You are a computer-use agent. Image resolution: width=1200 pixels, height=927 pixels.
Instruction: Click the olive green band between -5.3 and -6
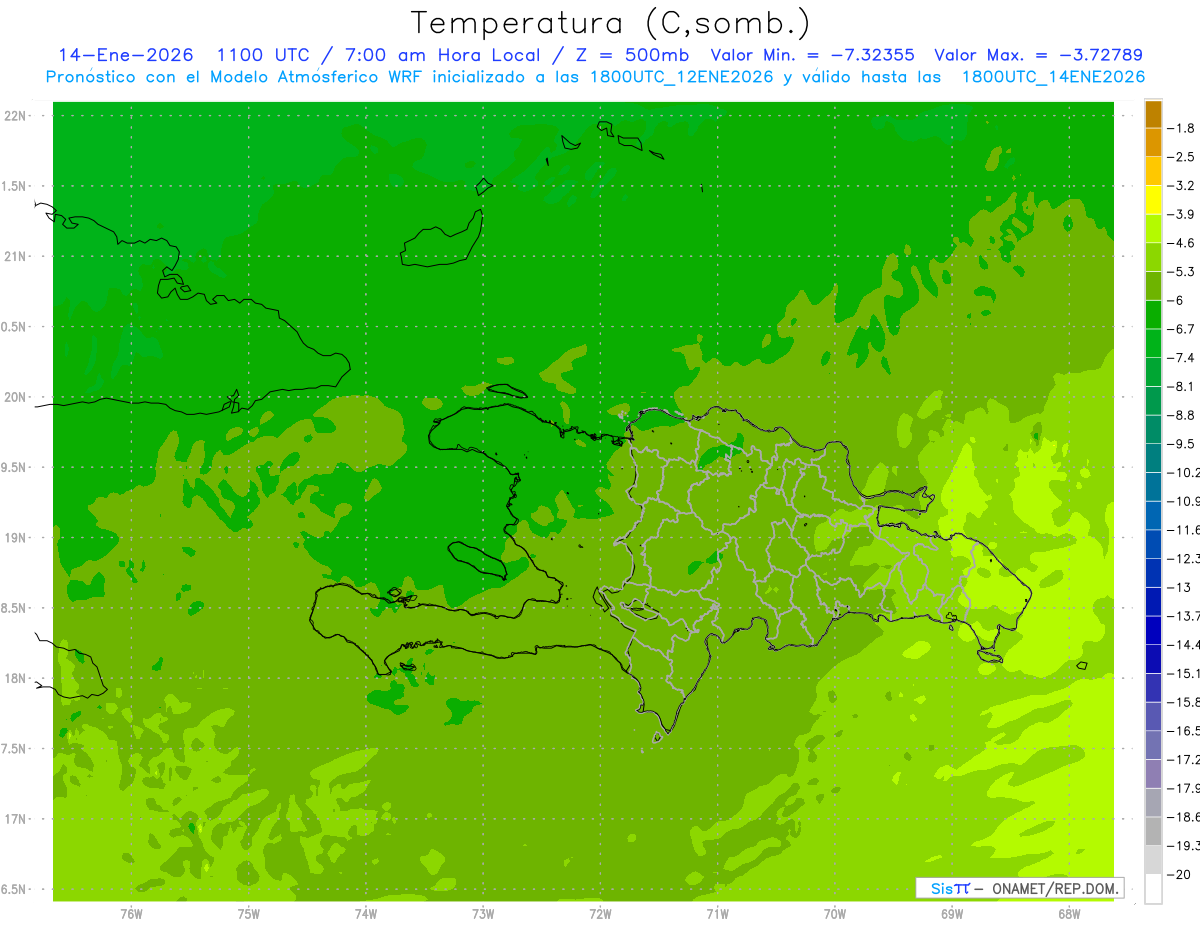pyautogui.click(x=1153, y=286)
